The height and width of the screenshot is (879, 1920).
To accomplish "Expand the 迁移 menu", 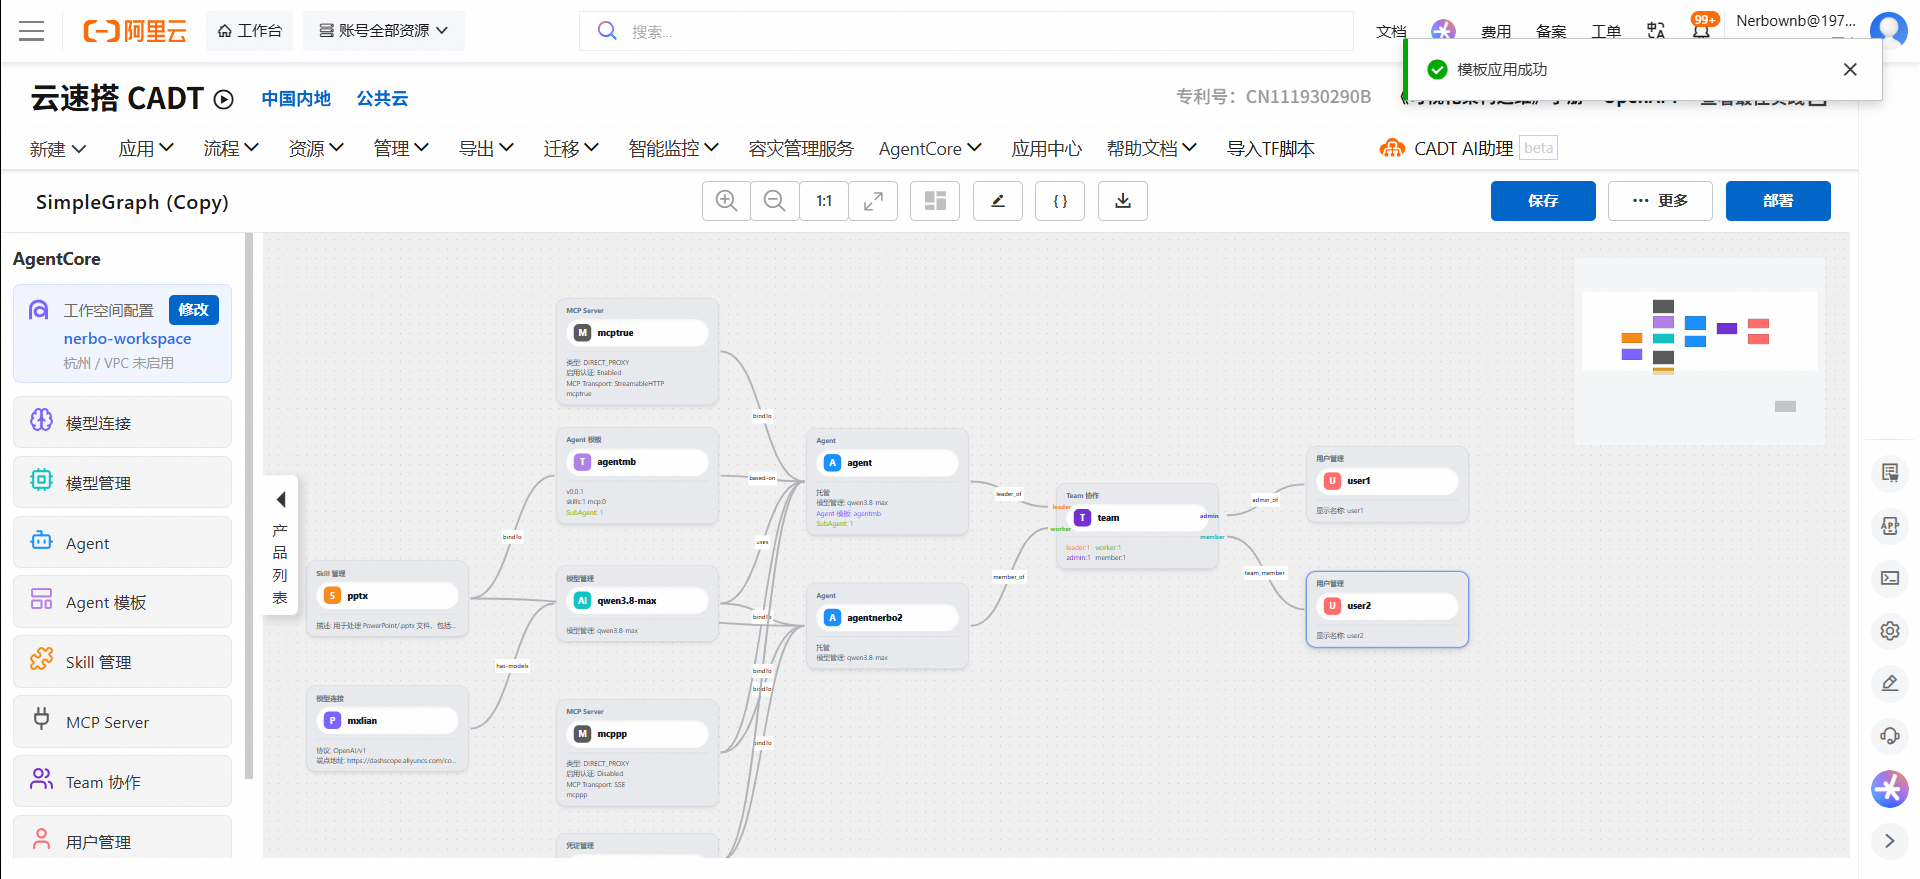I will coord(571,149).
